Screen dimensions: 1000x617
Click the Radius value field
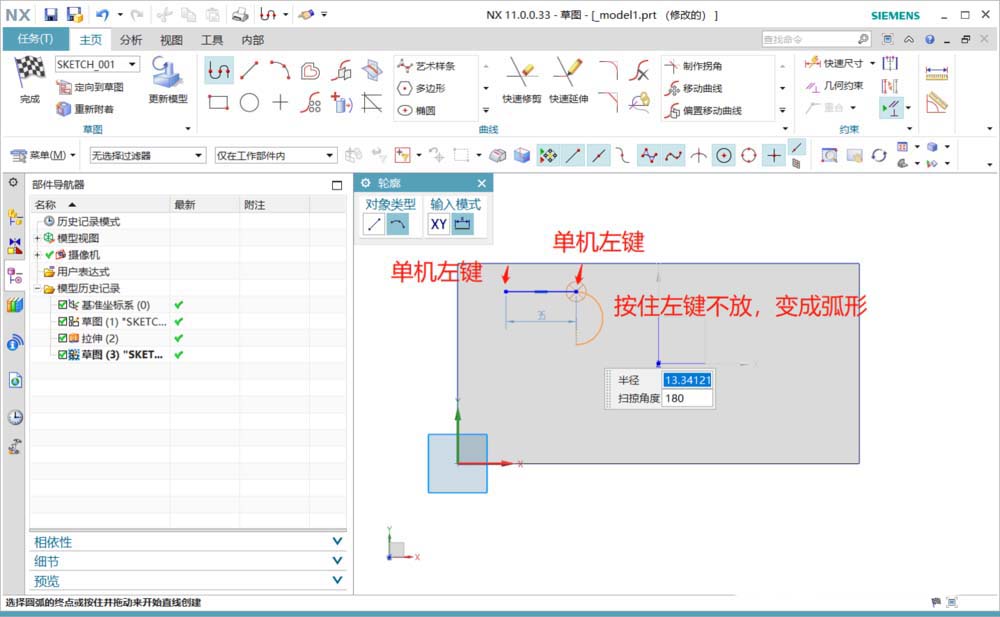pyautogui.click(x=687, y=380)
